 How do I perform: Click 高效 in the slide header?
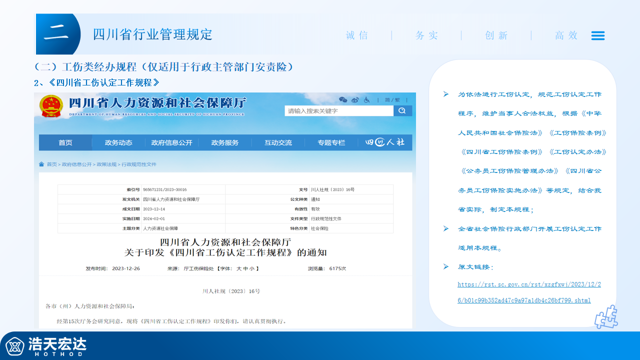tap(566, 36)
